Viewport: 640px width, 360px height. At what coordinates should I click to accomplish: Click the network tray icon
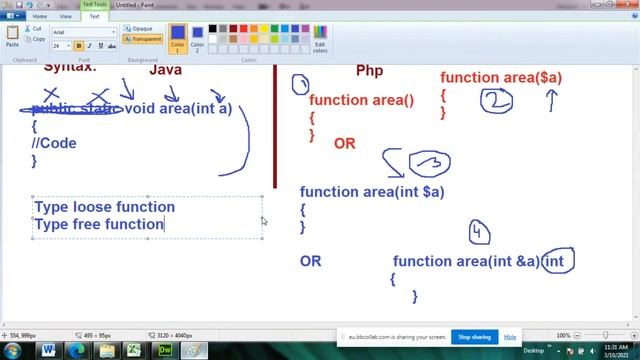pyautogui.click(x=581, y=351)
